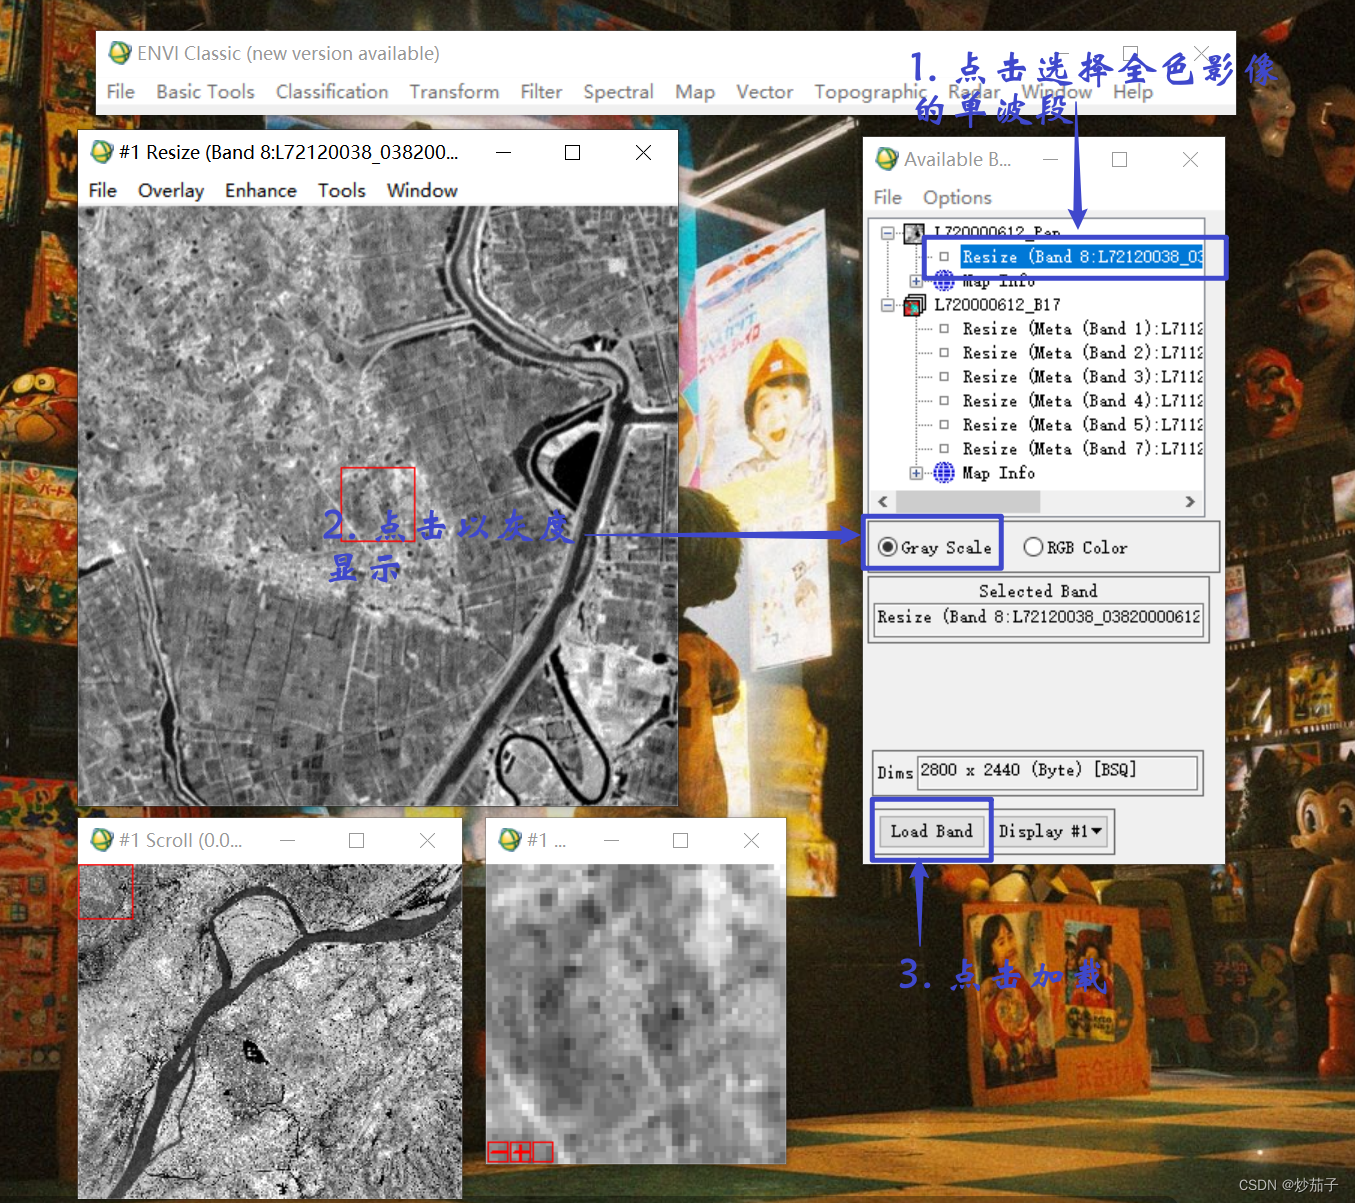
Task: Select Resize Meta Band 3 entry
Action: pyautogui.click(x=1082, y=377)
